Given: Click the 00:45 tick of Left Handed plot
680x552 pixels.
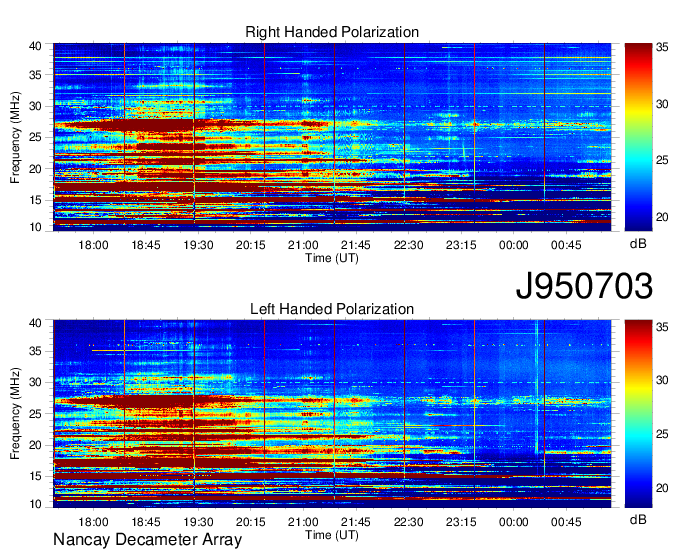Looking at the screenshot, I should [566, 522].
